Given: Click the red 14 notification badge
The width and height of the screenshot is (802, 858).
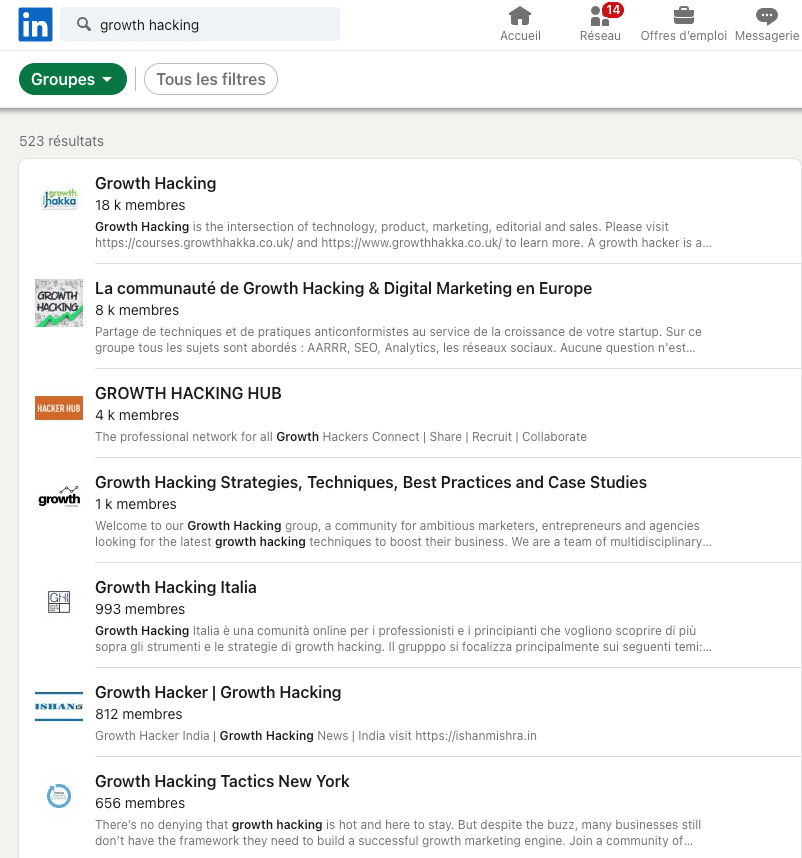Looking at the screenshot, I should coord(613,10).
